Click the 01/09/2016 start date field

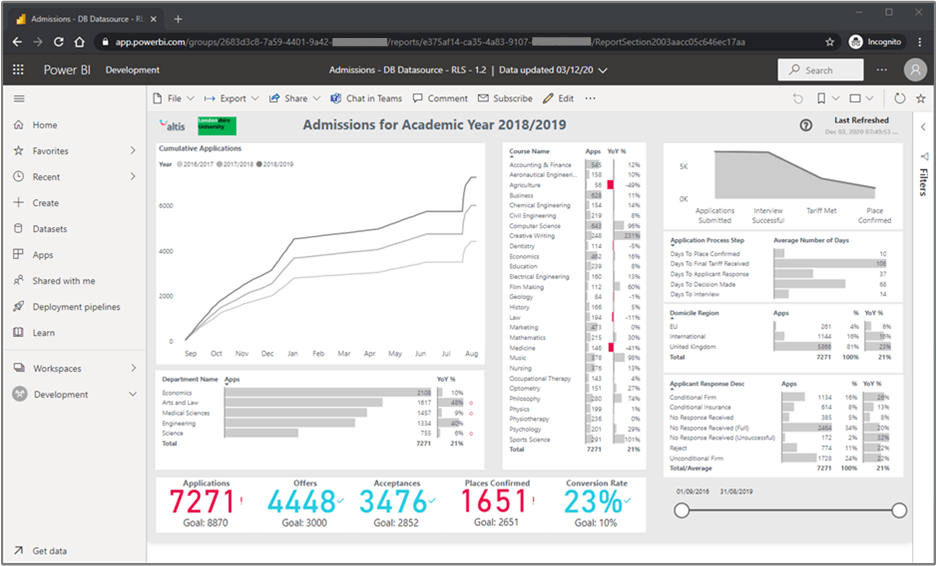coord(693,491)
